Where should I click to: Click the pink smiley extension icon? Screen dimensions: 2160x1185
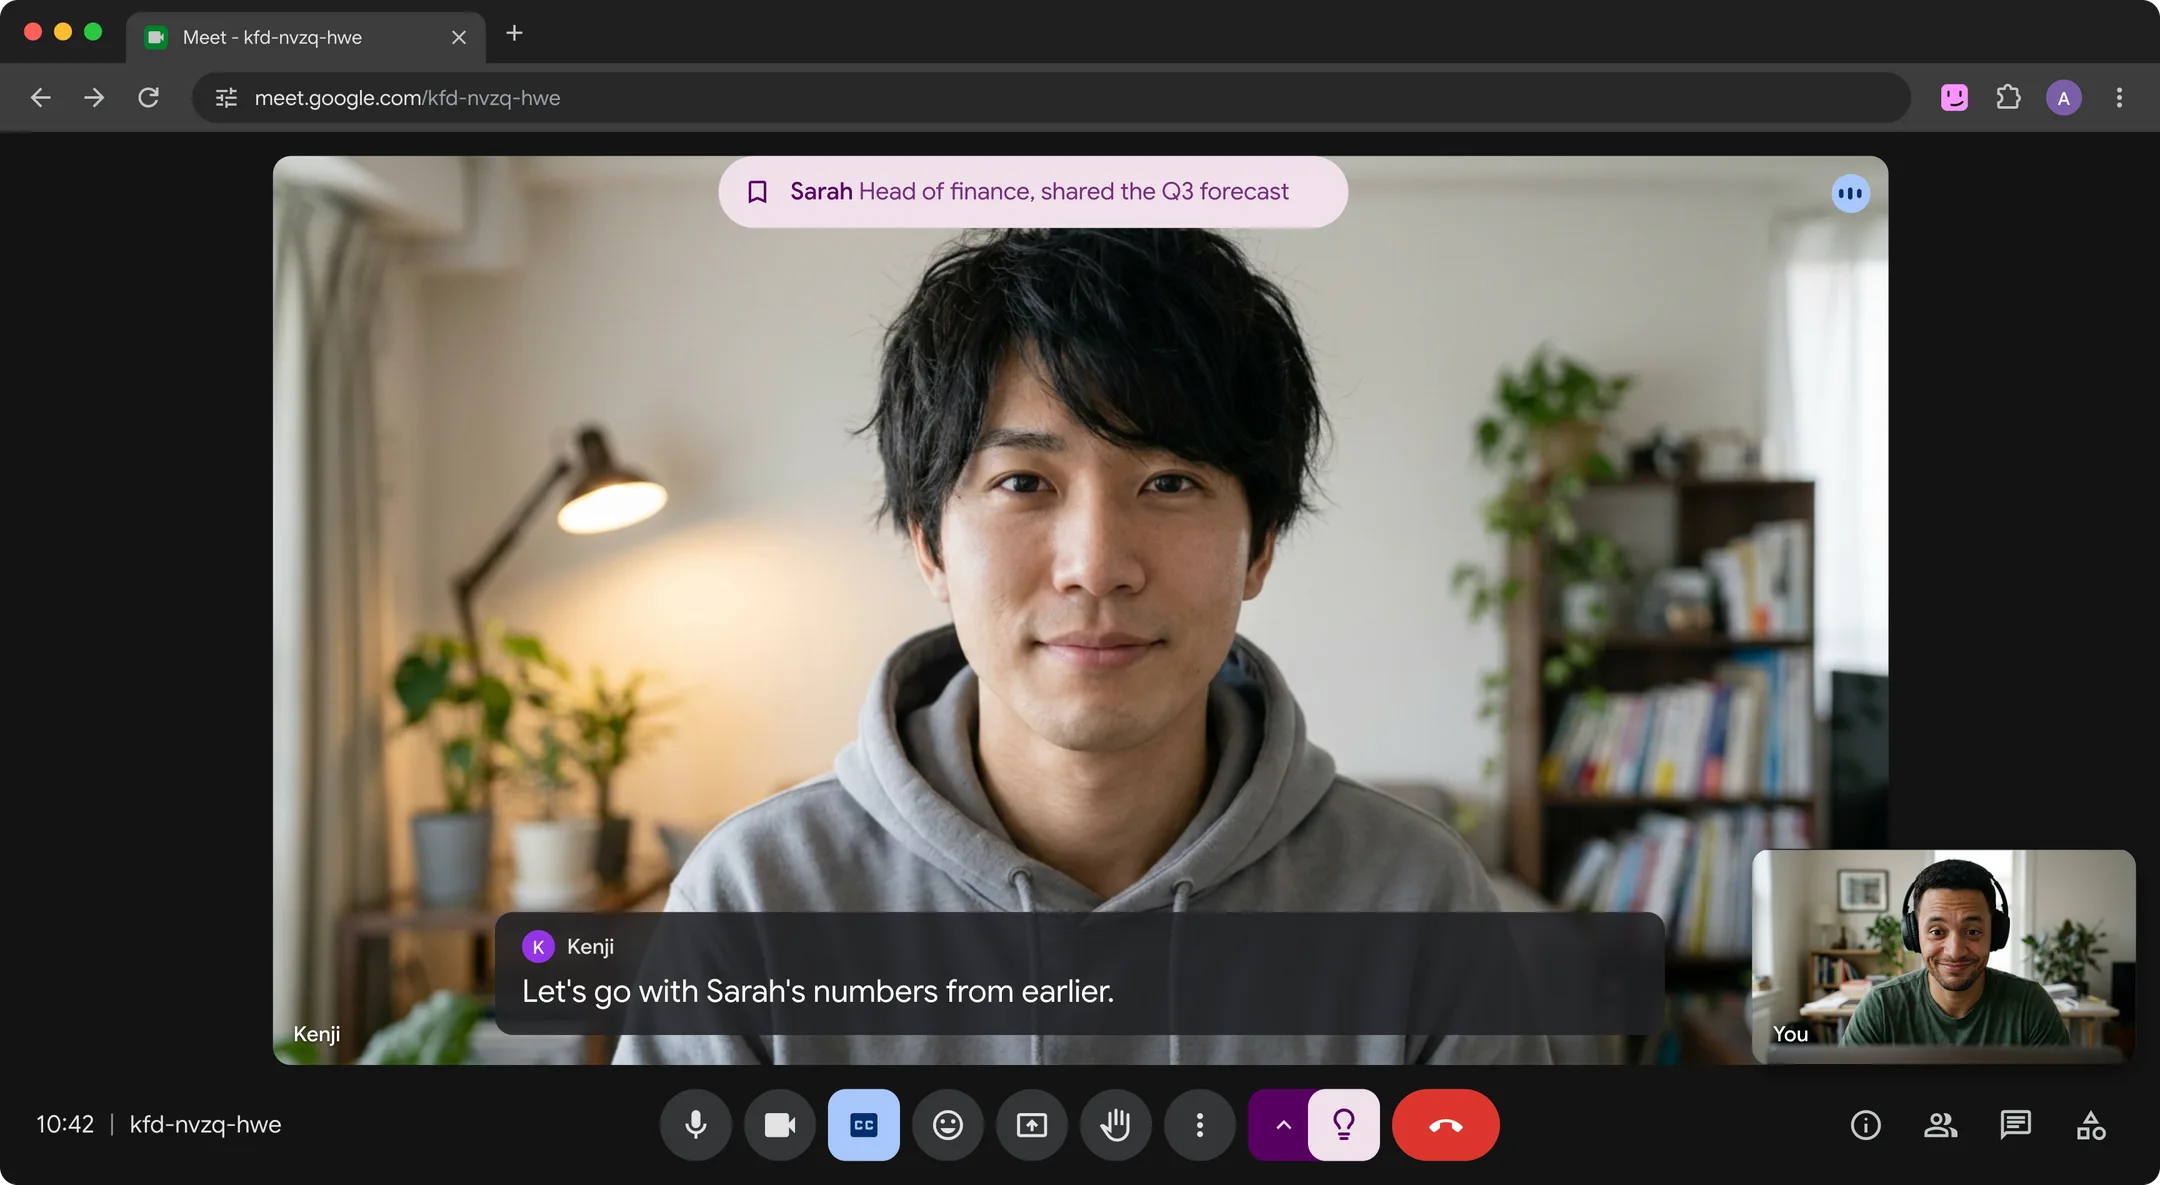coord(1954,97)
